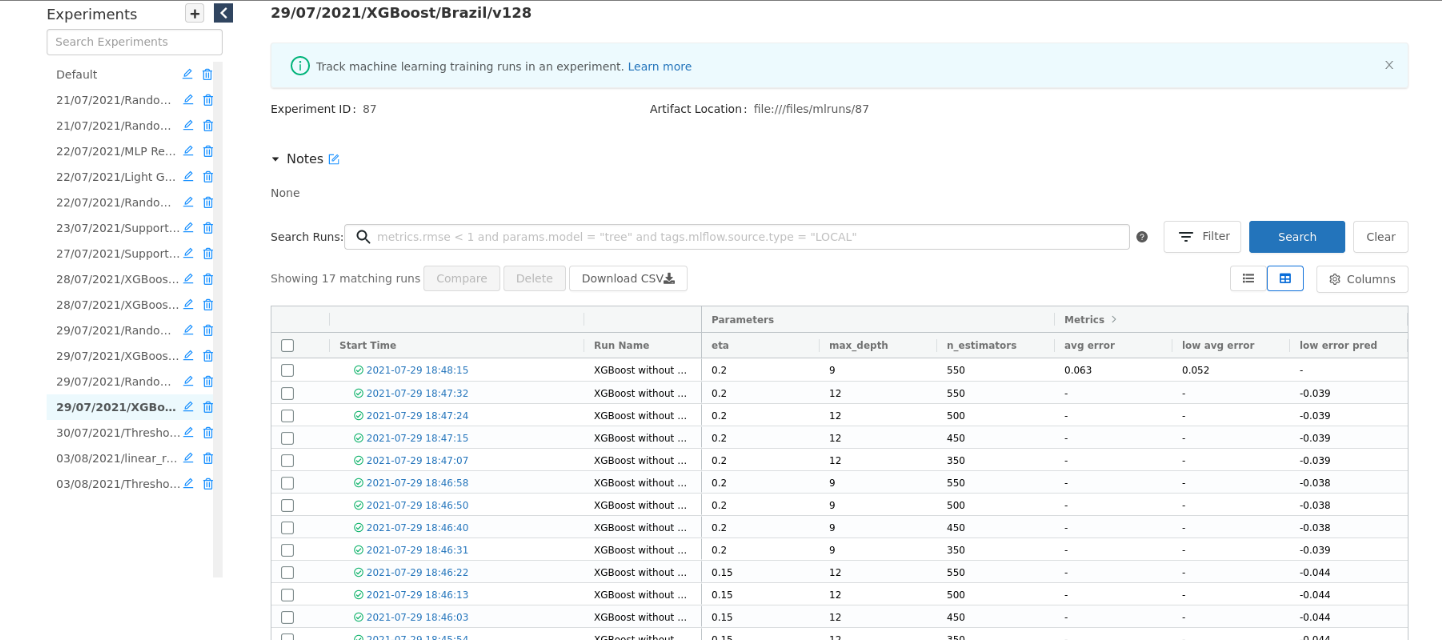The width and height of the screenshot is (1442, 640).
Task: Open the run started 2021-07-29 18:46:58
Action: pyautogui.click(x=417, y=483)
